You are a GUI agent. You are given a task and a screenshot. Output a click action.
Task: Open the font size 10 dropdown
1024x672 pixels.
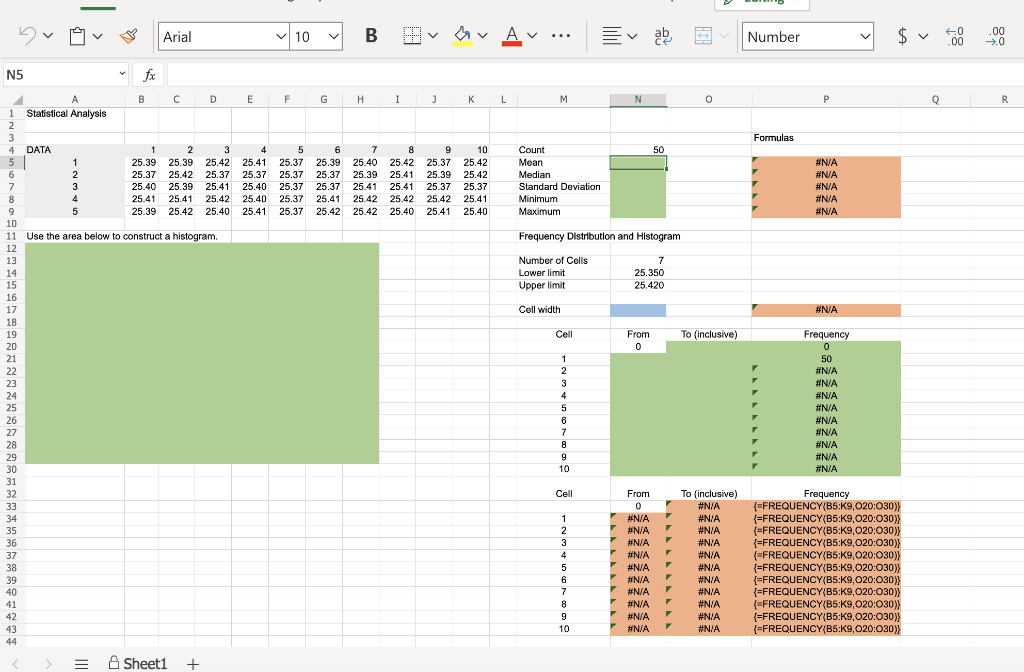333,37
